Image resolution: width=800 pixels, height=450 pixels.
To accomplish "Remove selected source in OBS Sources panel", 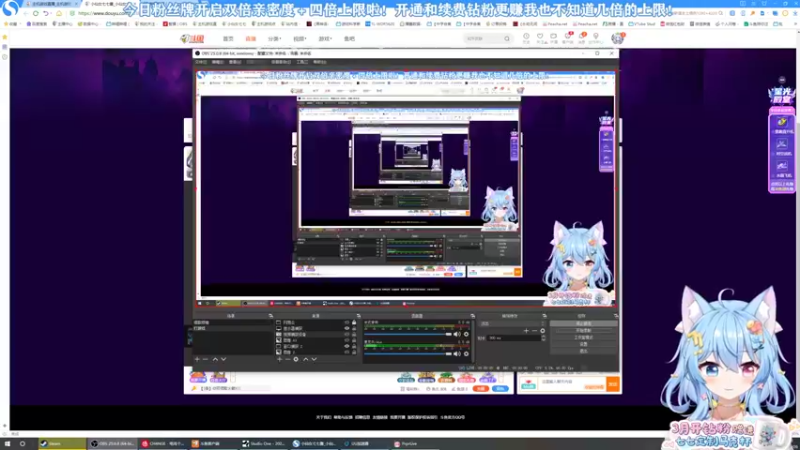I will [x=287, y=359].
